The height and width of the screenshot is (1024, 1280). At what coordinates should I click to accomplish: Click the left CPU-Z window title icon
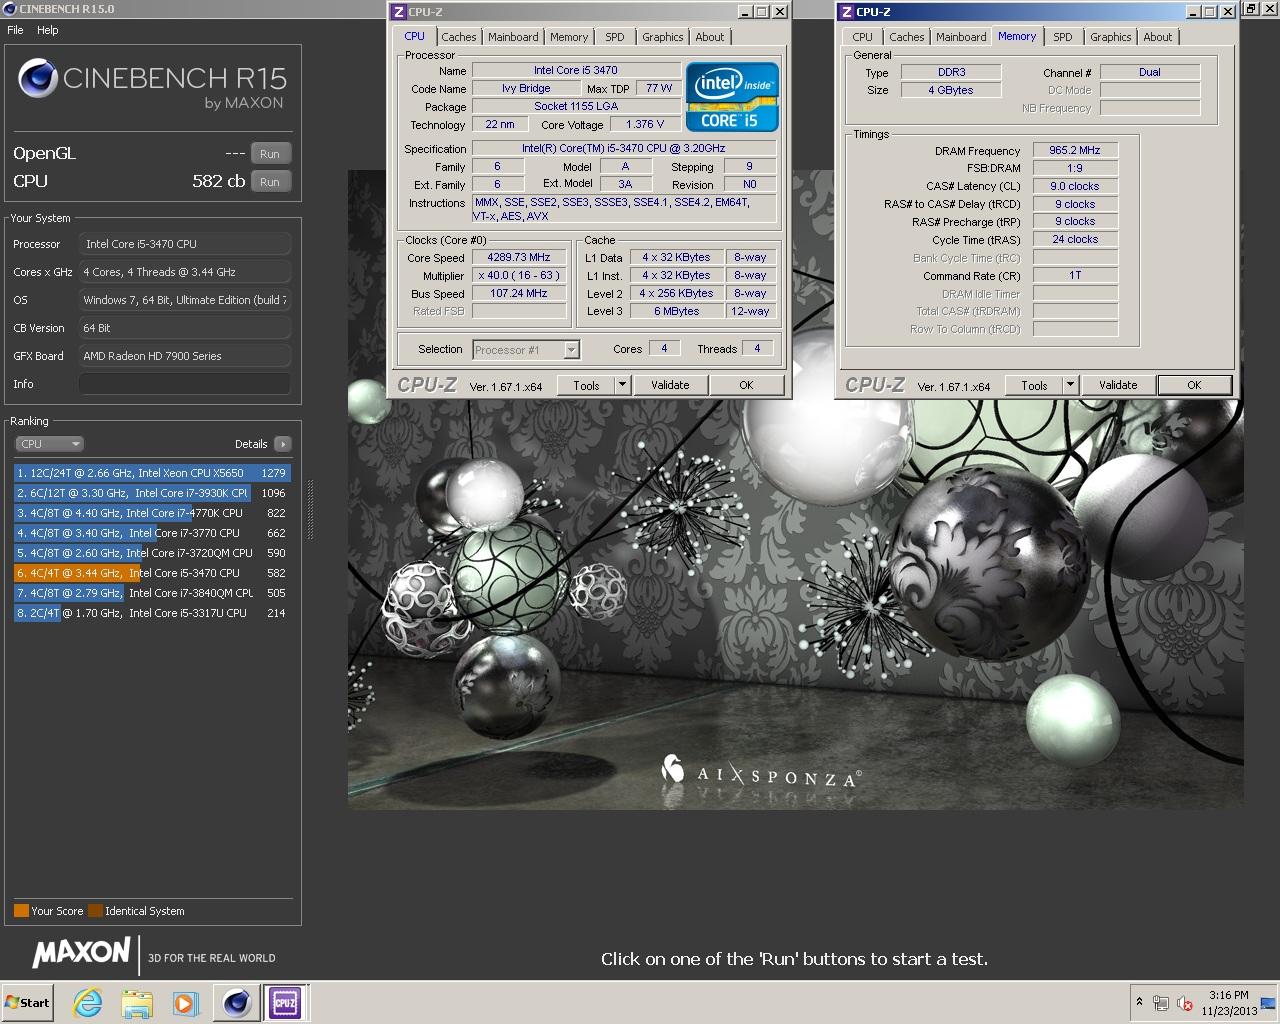pos(398,12)
